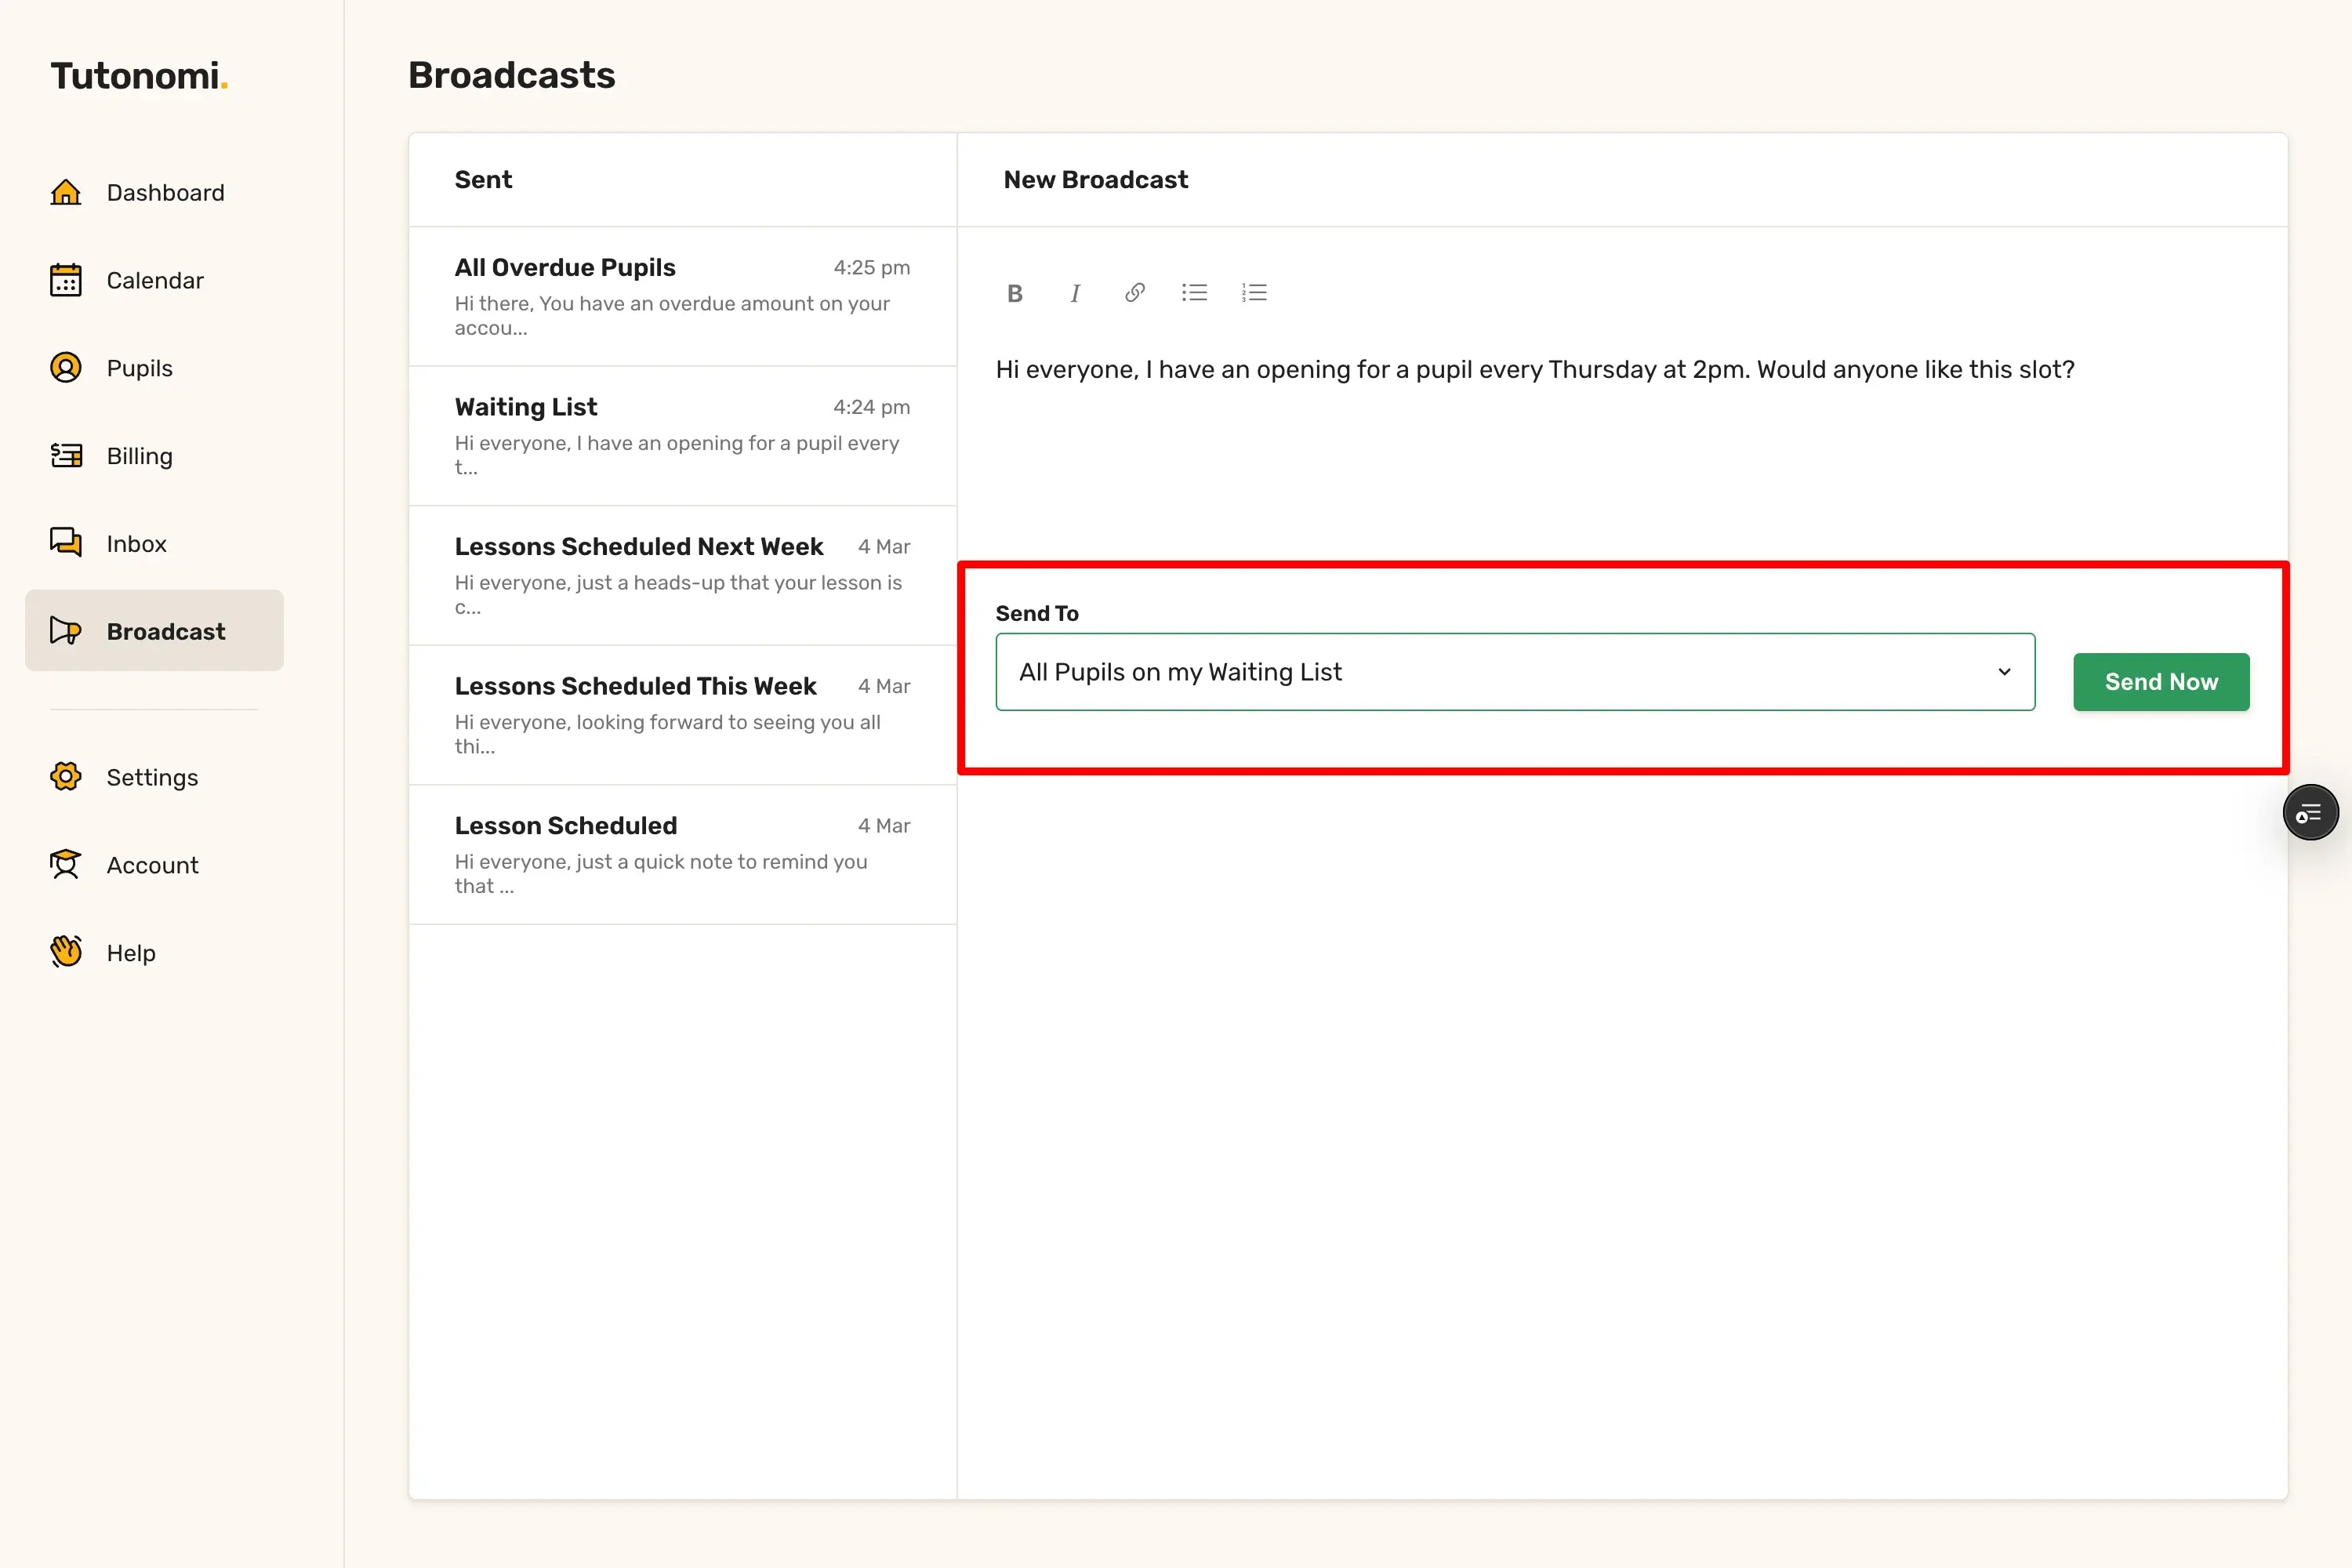The height and width of the screenshot is (1568, 2352).
Task: Insert a bulleted list
Action: tap(1194, 293)
